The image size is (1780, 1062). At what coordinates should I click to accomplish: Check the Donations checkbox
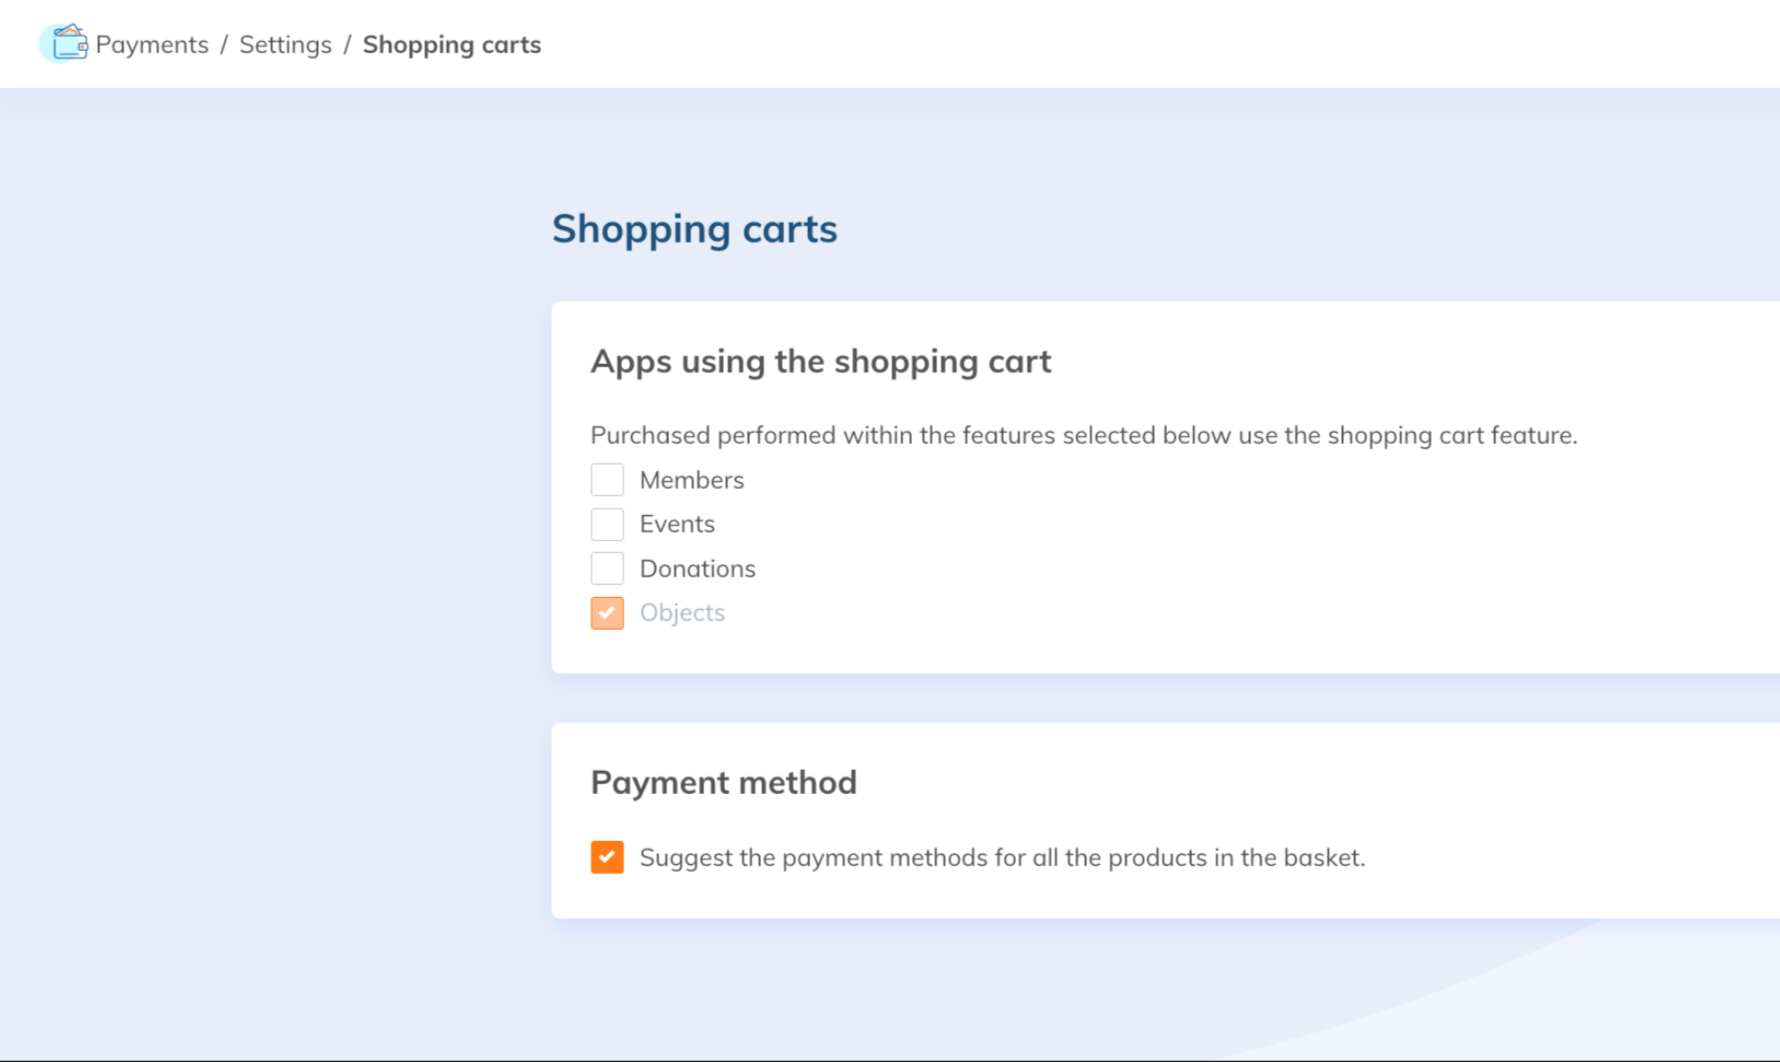tap(607, 568)
